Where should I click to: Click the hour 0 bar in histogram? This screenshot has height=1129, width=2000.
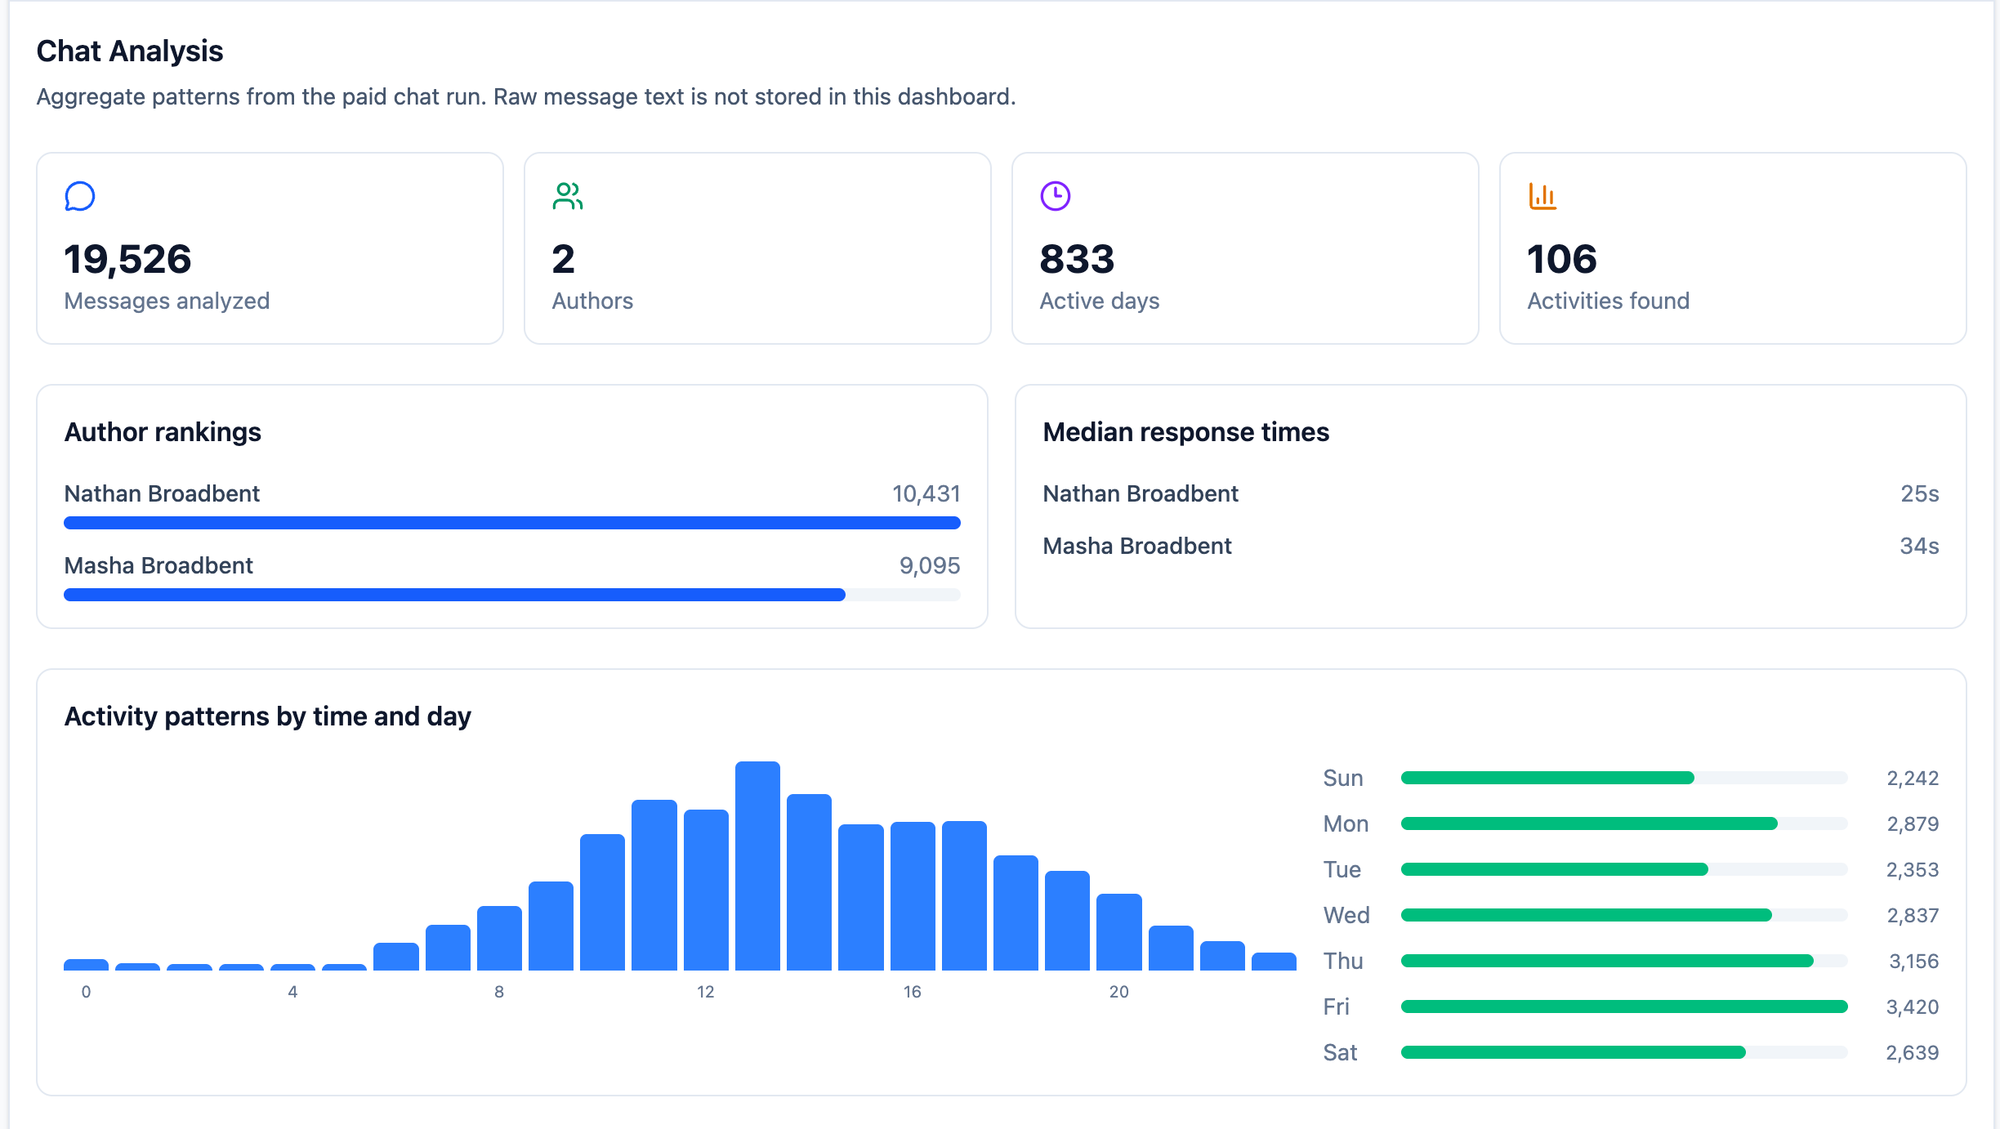(x=86, y=965)
